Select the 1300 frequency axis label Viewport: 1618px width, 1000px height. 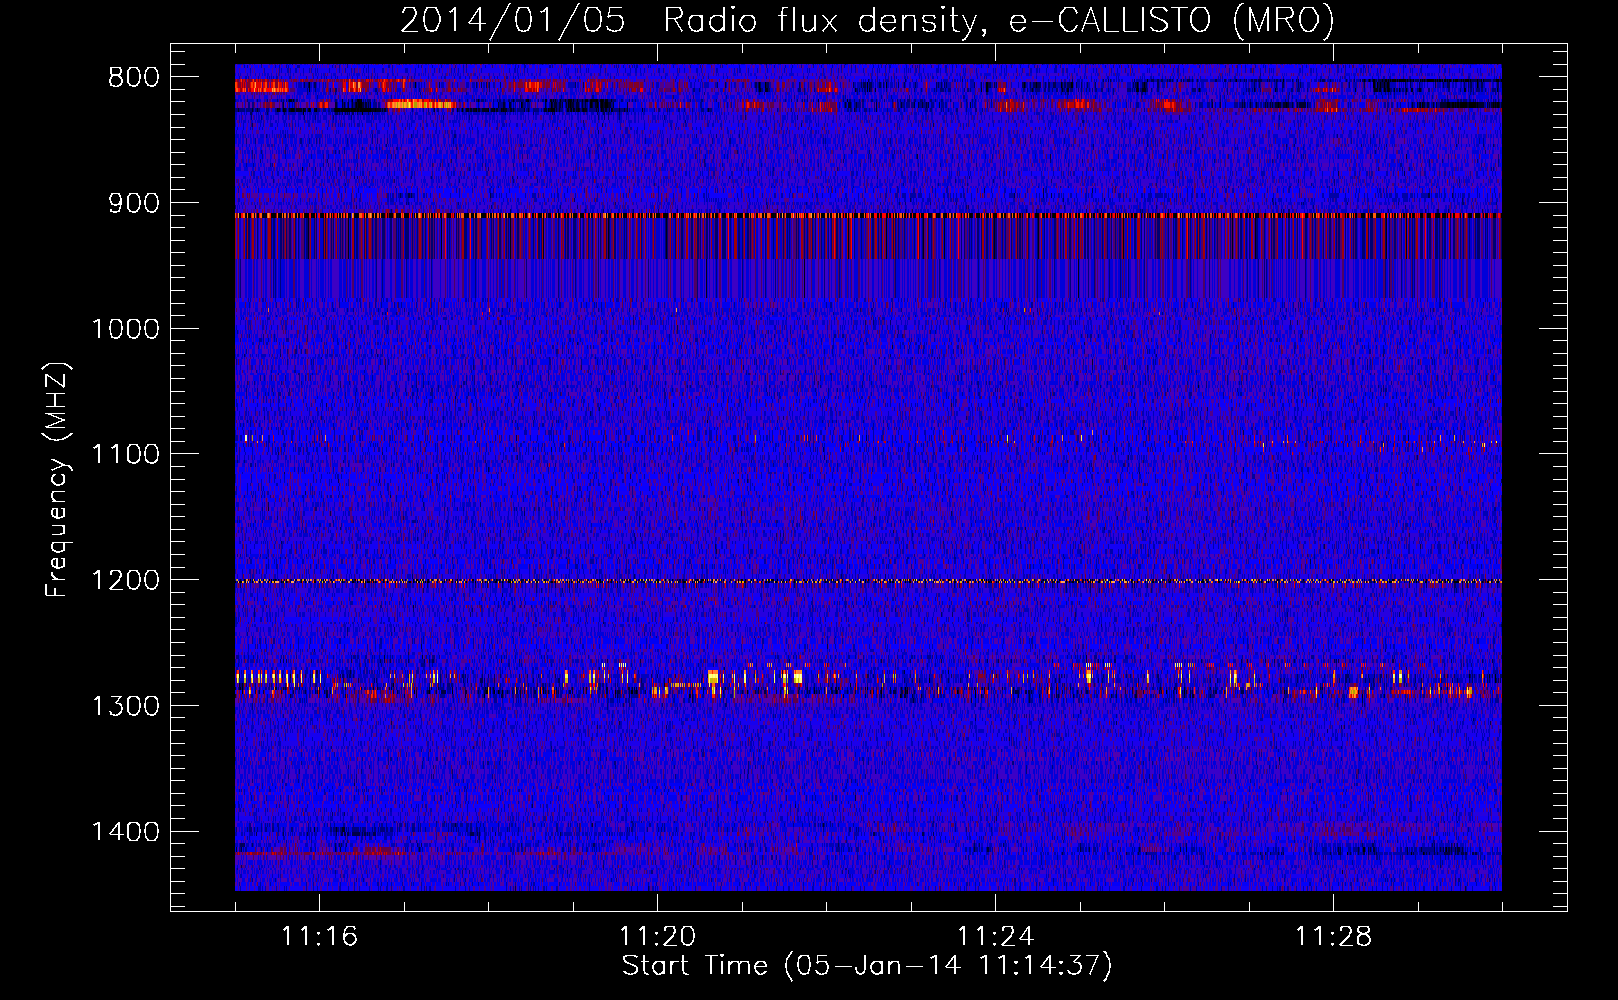point(125,707)
